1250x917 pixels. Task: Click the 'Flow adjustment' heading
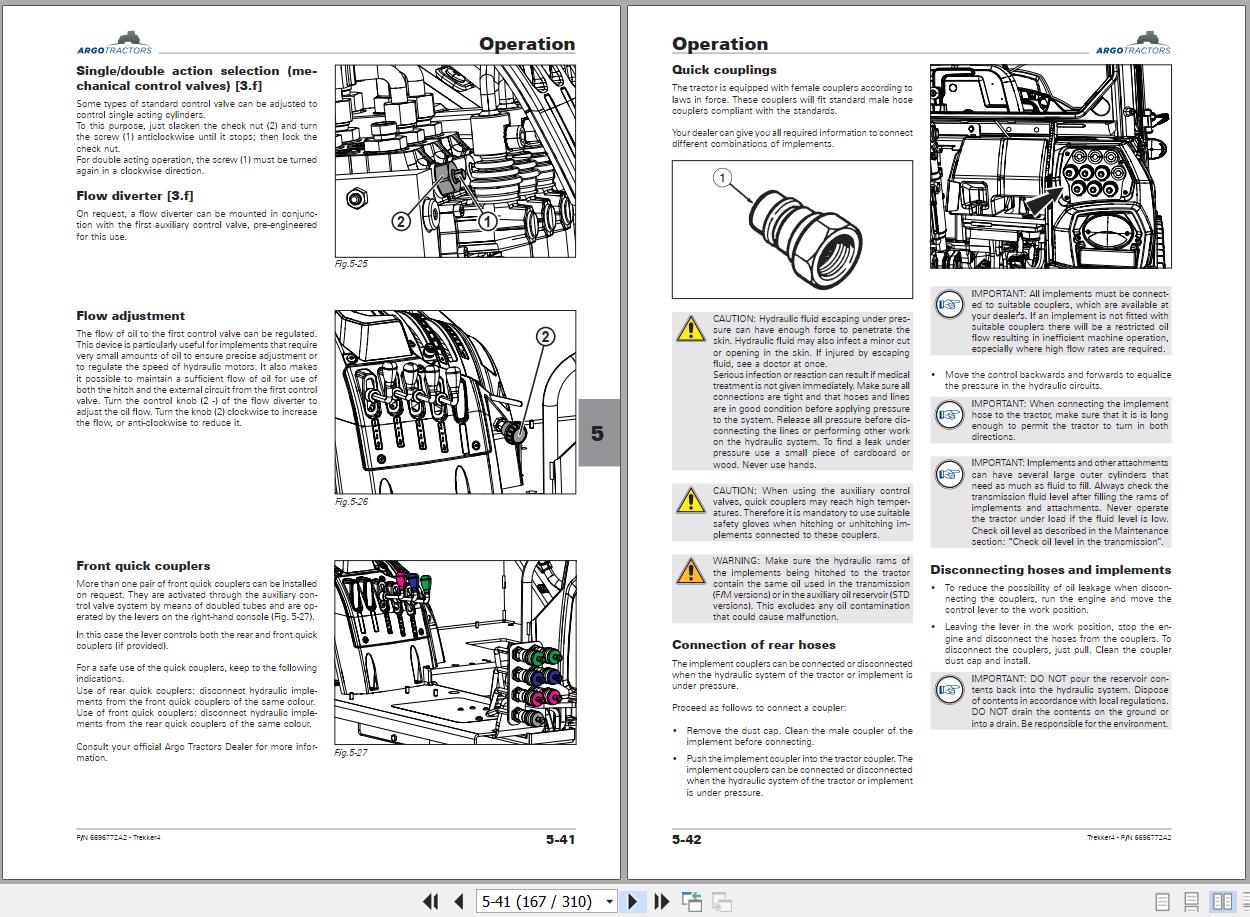pos(131,316)
